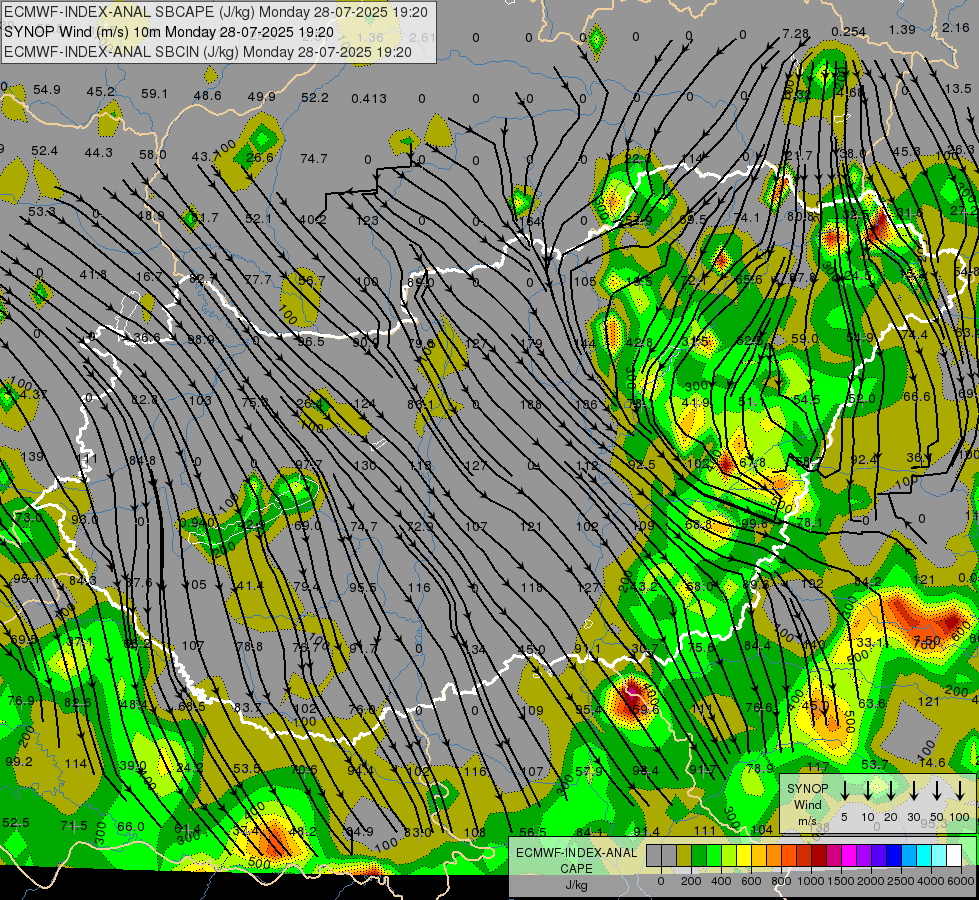Select the map value 58.0
The height and width of the screenshot is (900, 979).
tap(152, 154)
